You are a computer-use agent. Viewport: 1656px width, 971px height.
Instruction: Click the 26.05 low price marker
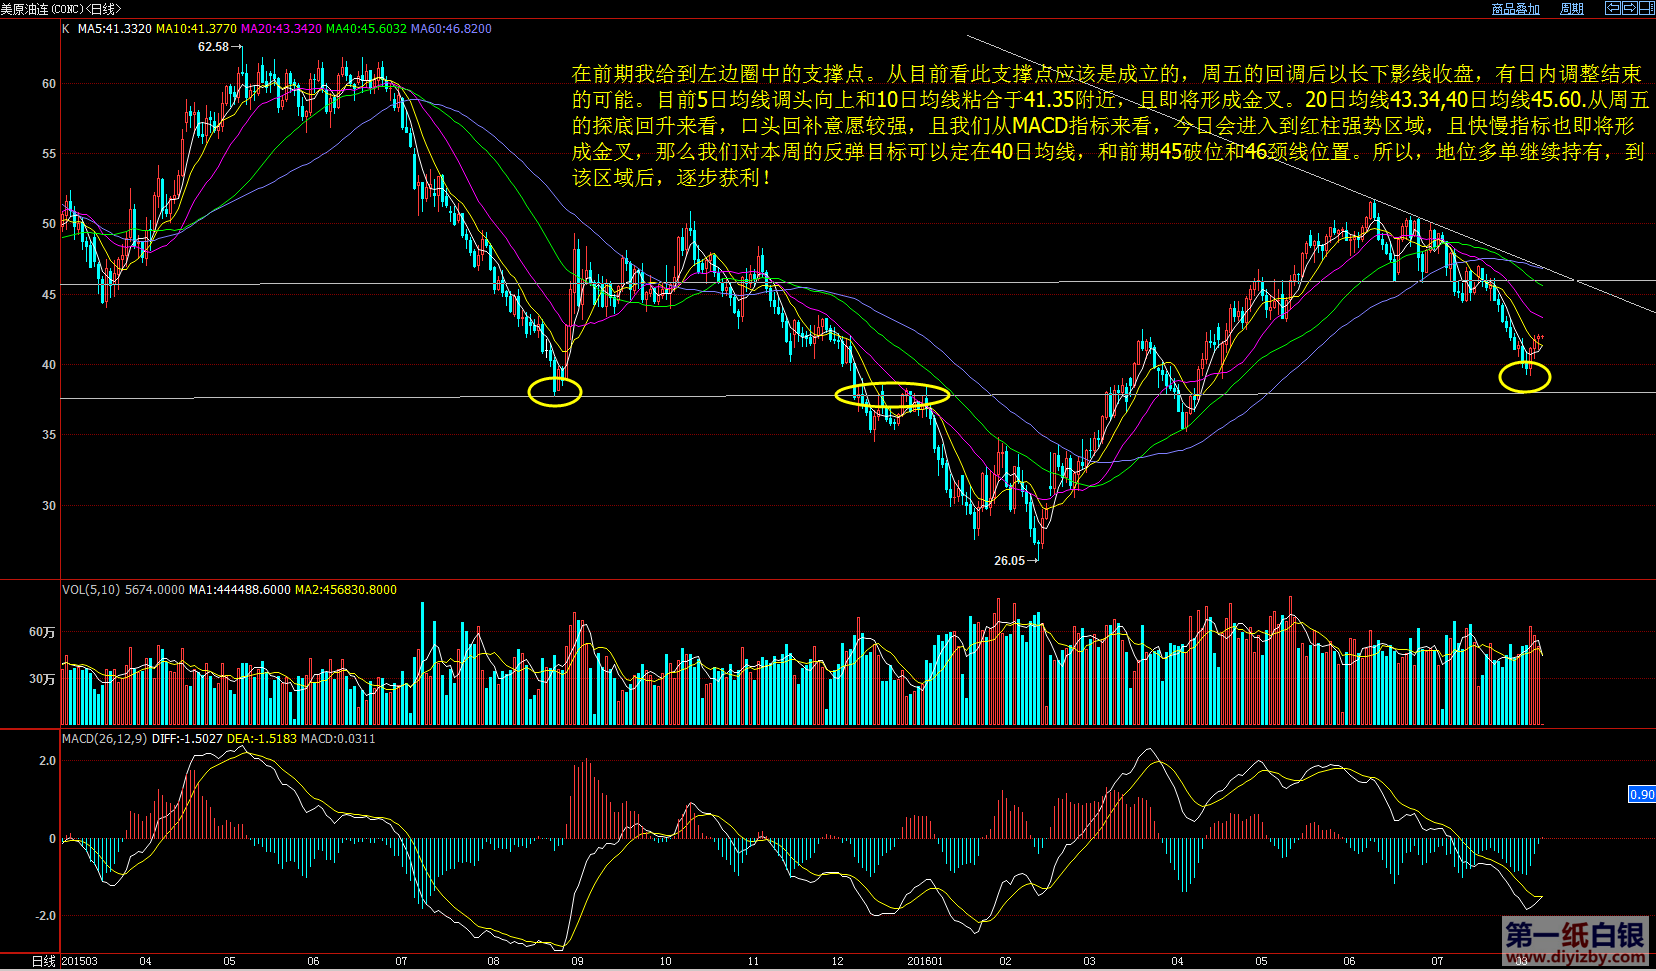(x=1009, y=560)
